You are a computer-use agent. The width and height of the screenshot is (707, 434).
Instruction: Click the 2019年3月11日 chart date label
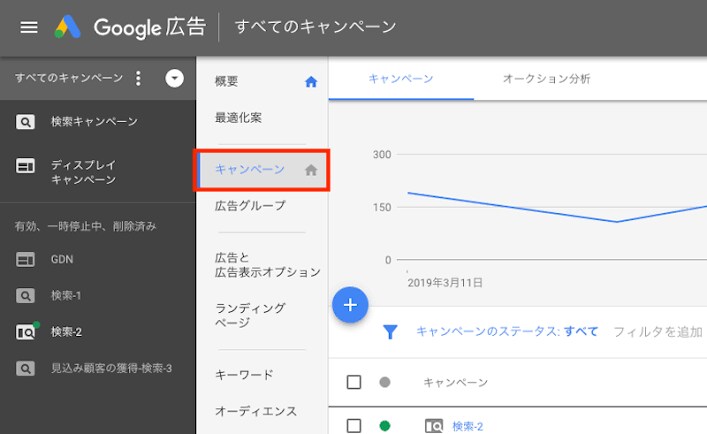pyautogui.click(x=445, y=283)
